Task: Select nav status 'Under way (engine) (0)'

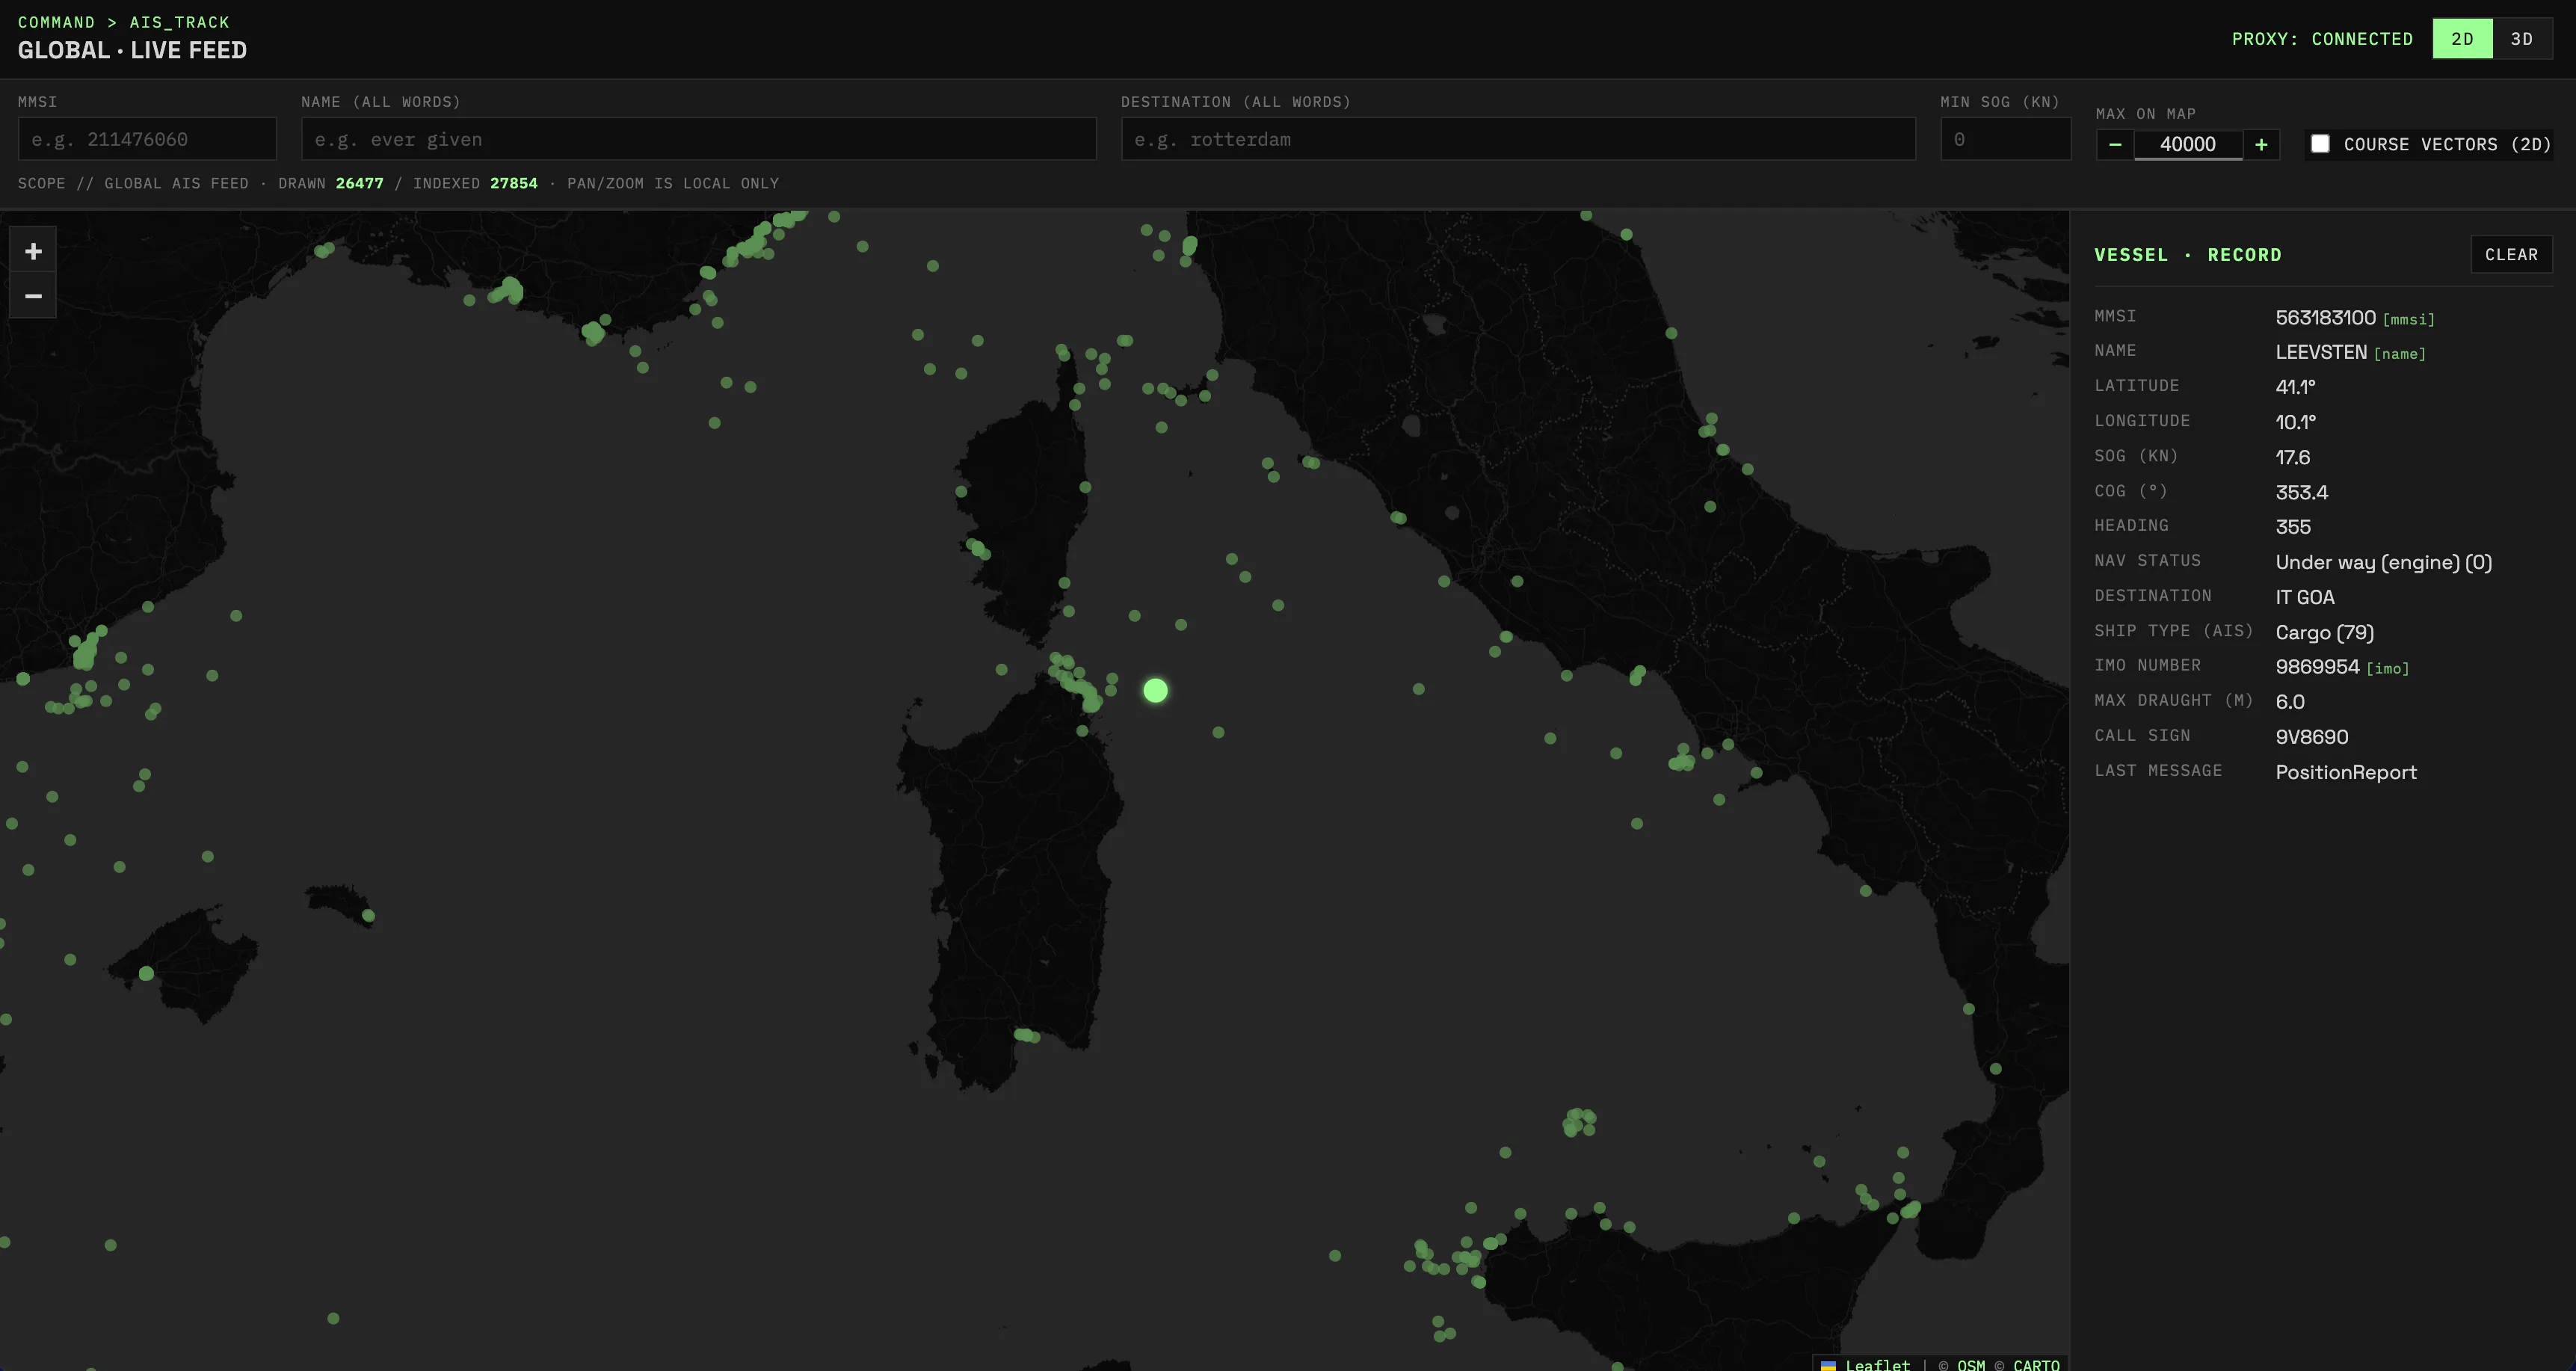Action: tap(2384, 562)
